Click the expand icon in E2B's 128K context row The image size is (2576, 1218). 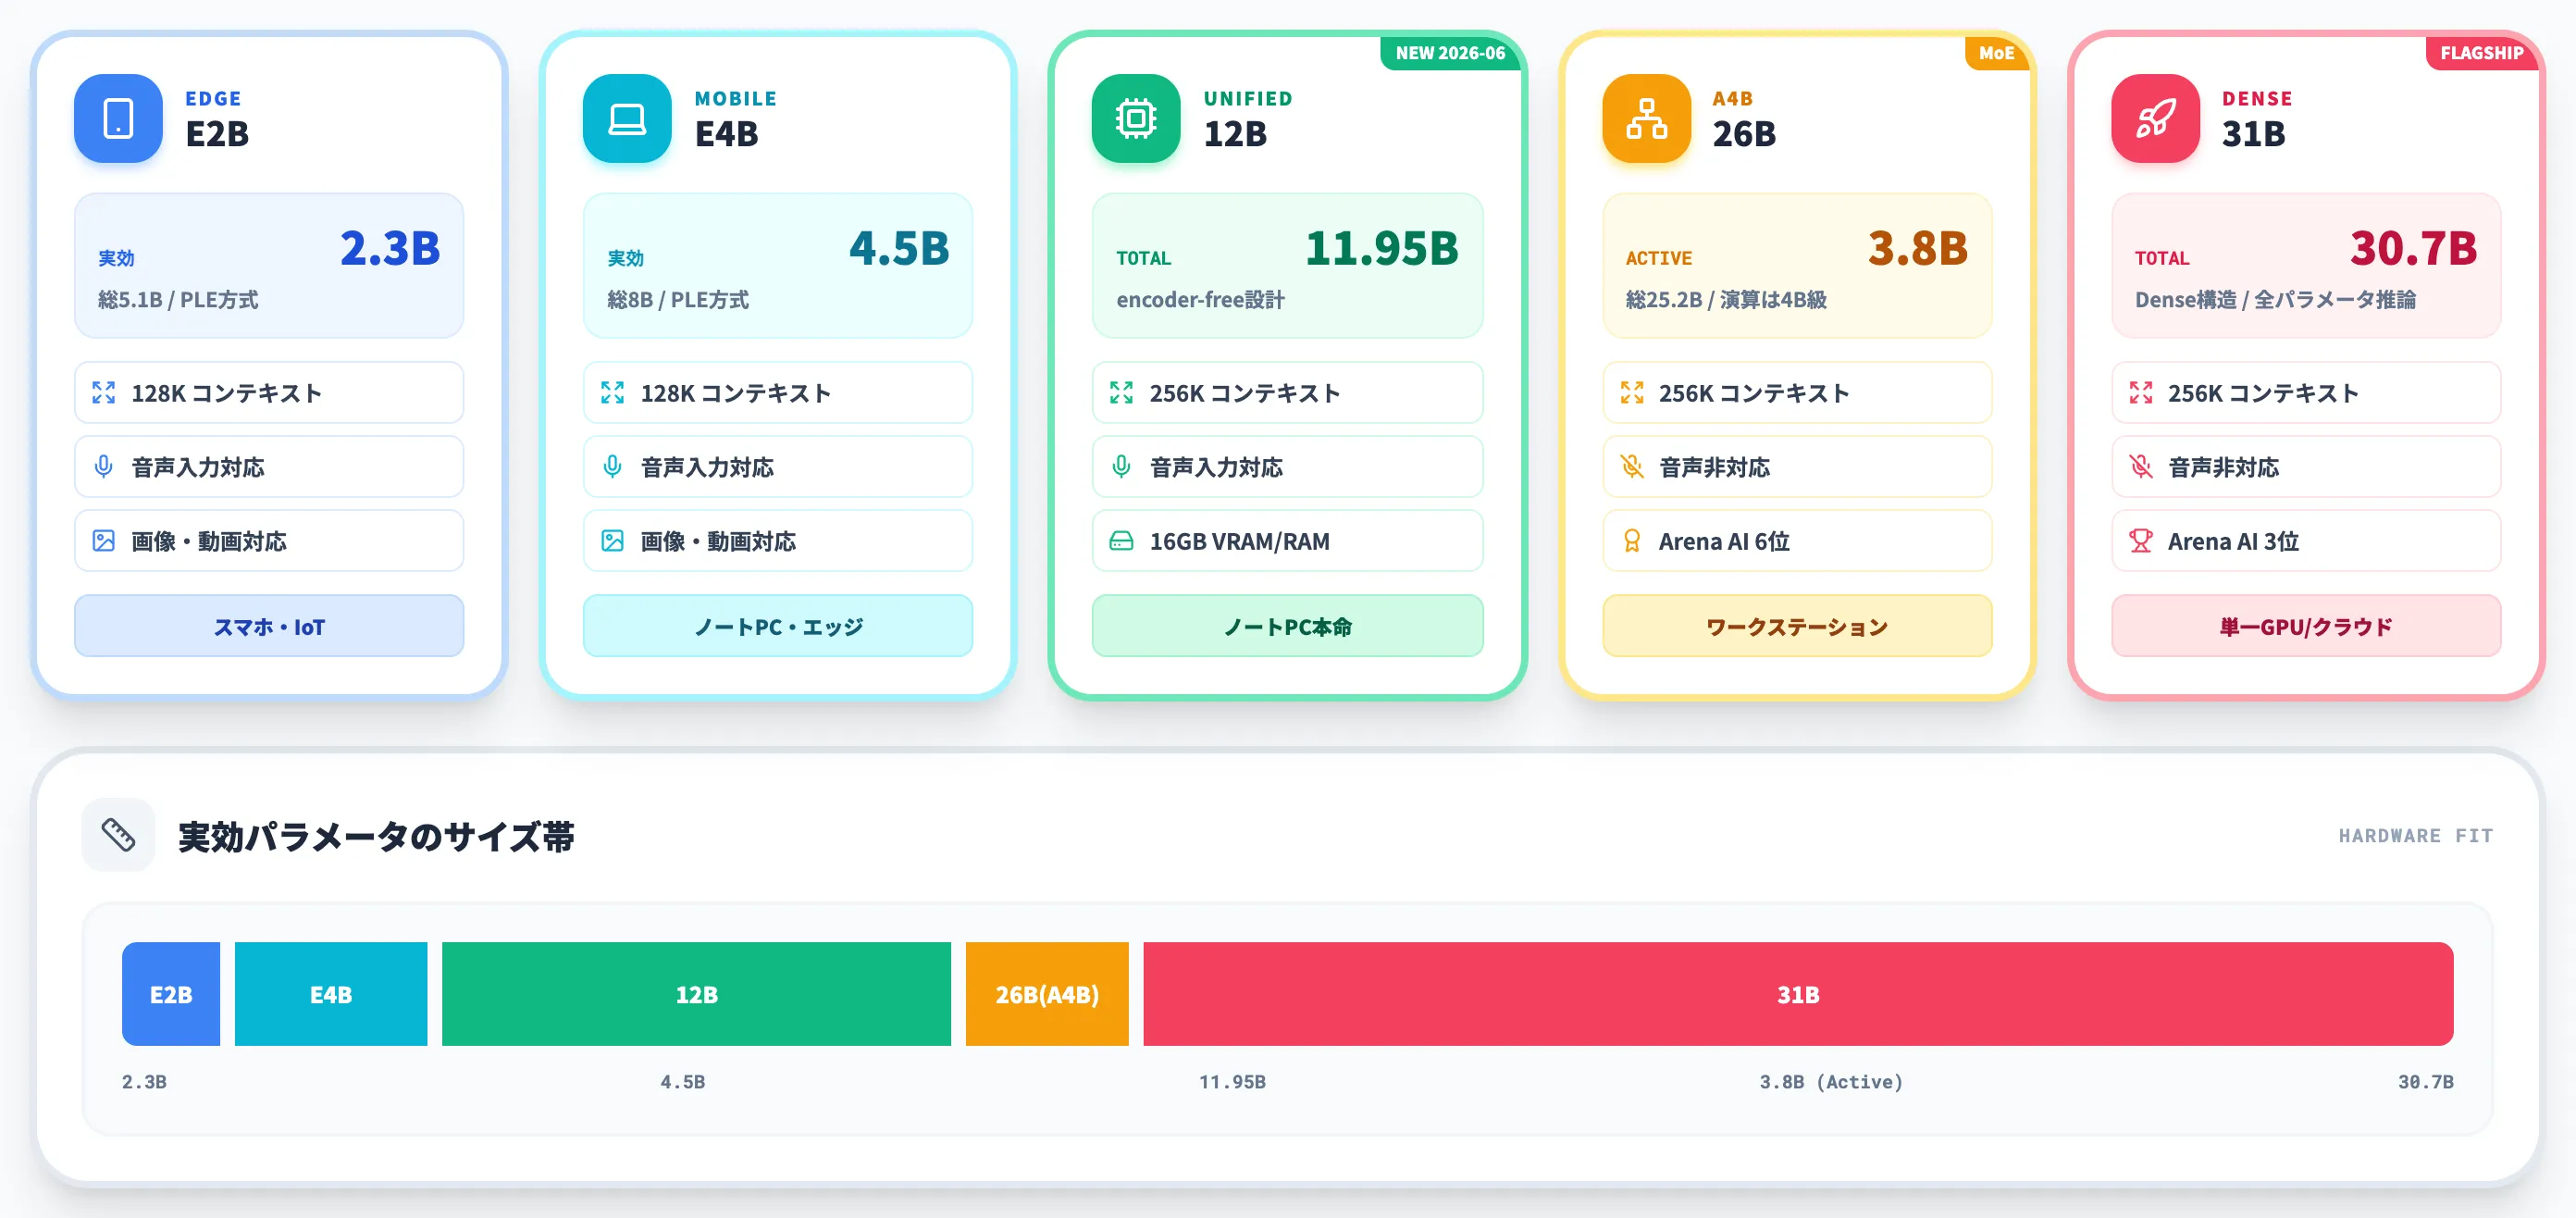click(x=104, y=393)
